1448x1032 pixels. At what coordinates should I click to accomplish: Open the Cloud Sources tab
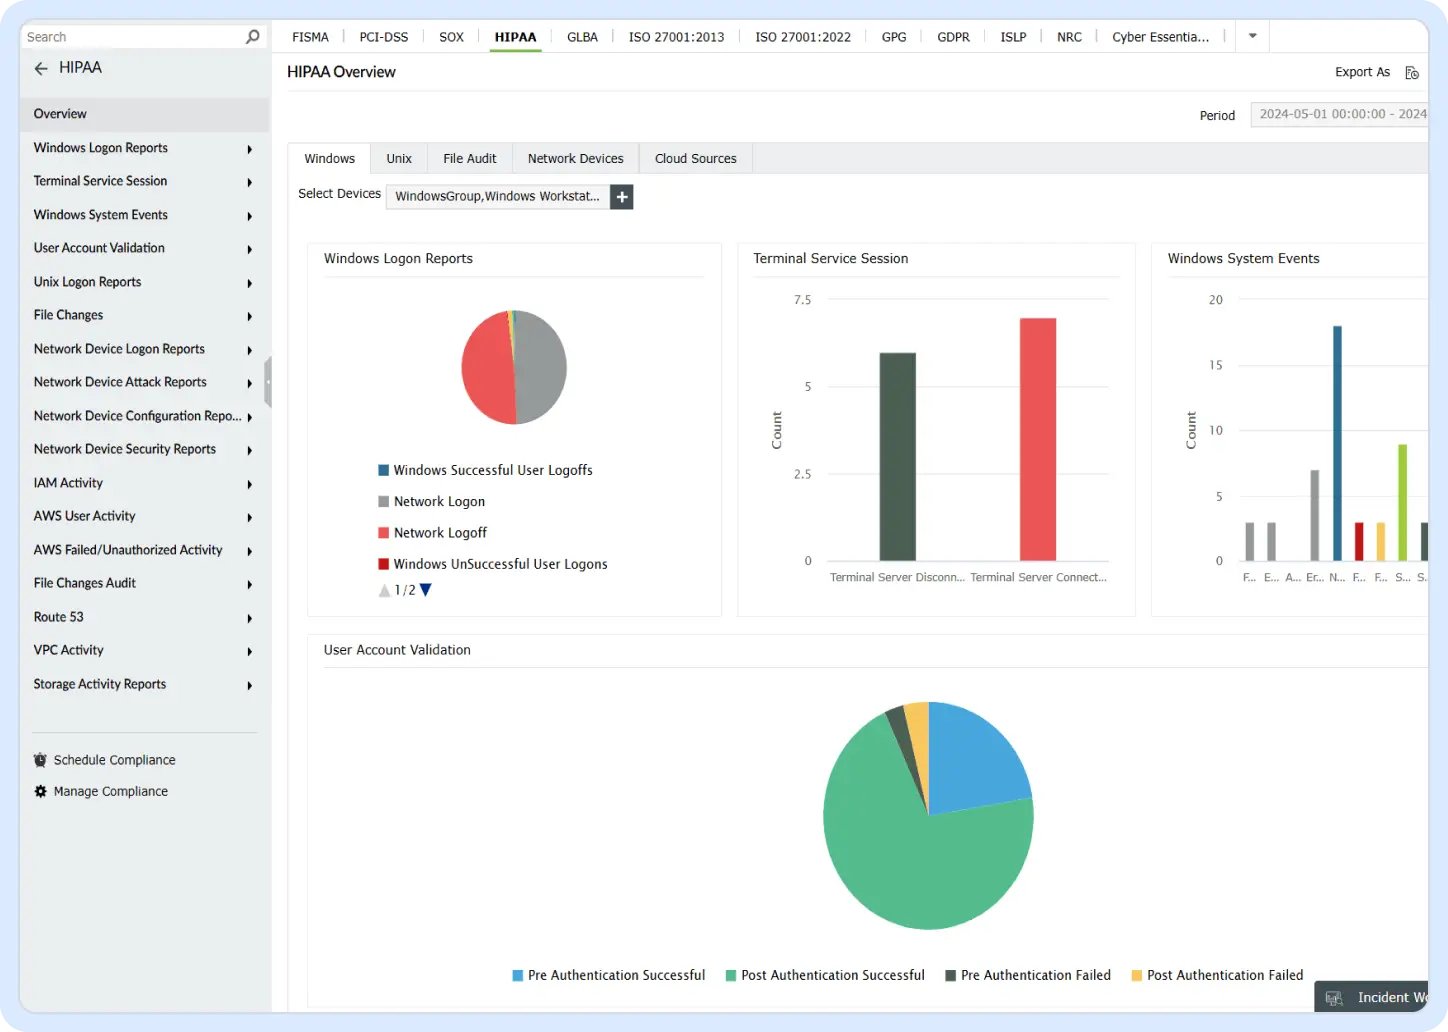[x=696, y=158]
